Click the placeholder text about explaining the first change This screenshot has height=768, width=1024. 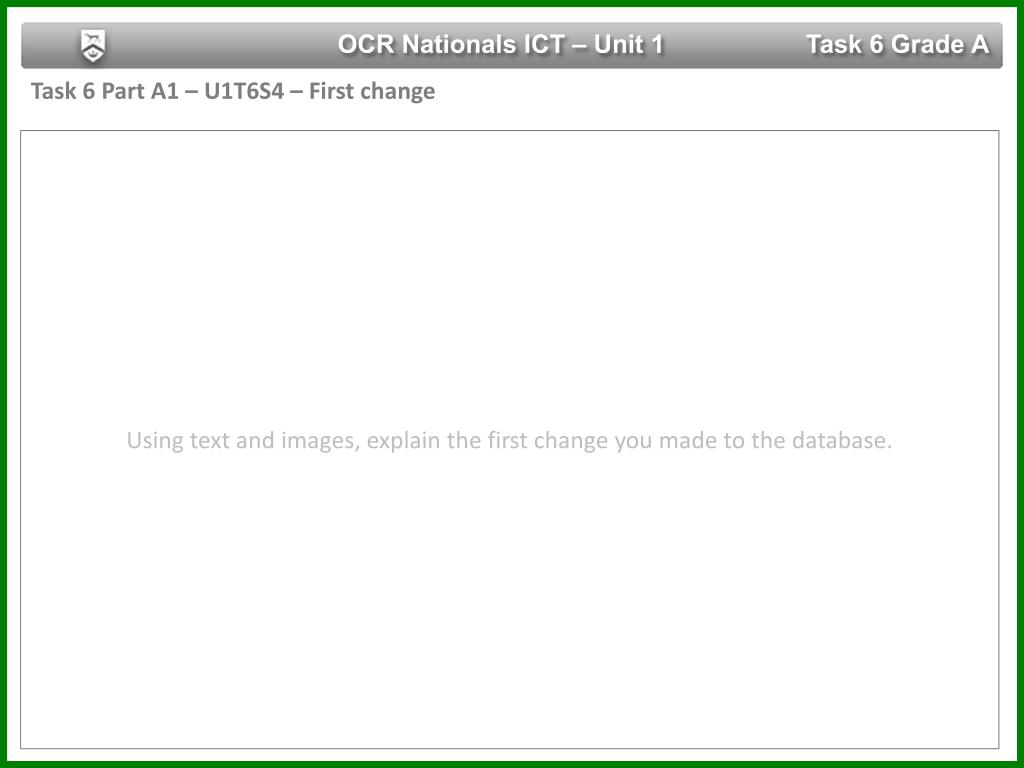pos(509,441)
